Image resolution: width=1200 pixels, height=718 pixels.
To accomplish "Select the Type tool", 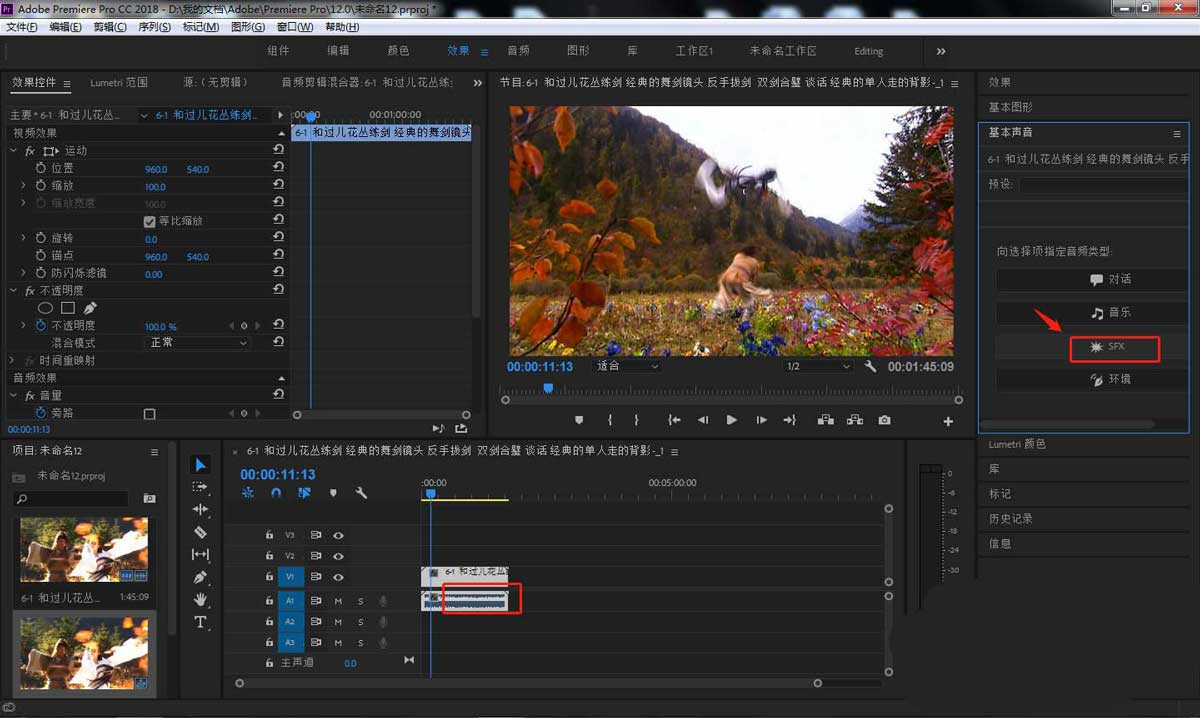I will pos(200,622).
